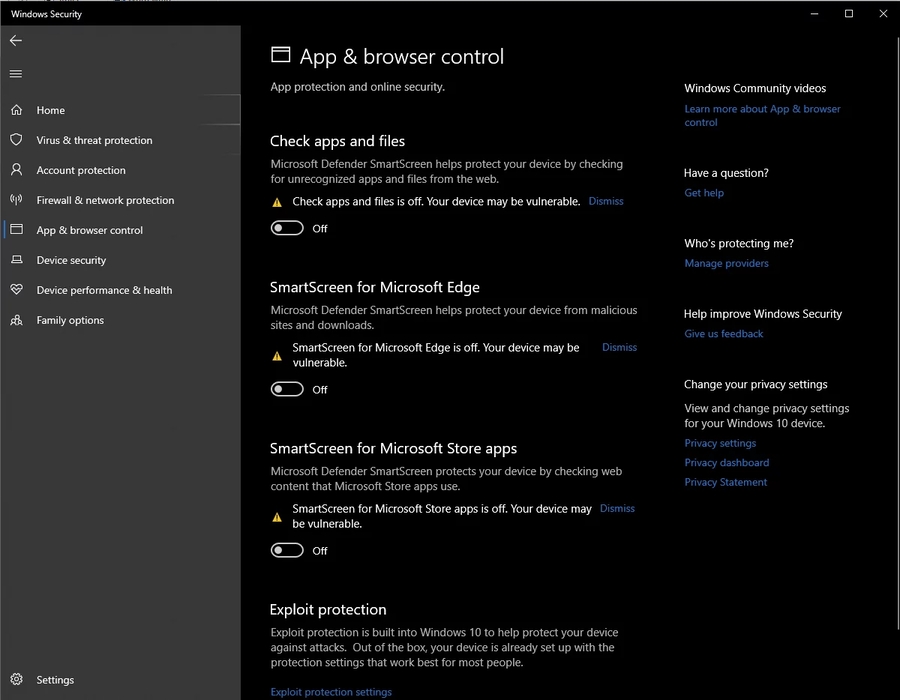Enable SmartScreen for Microsoft Store apps toggle

click(287, 550)
